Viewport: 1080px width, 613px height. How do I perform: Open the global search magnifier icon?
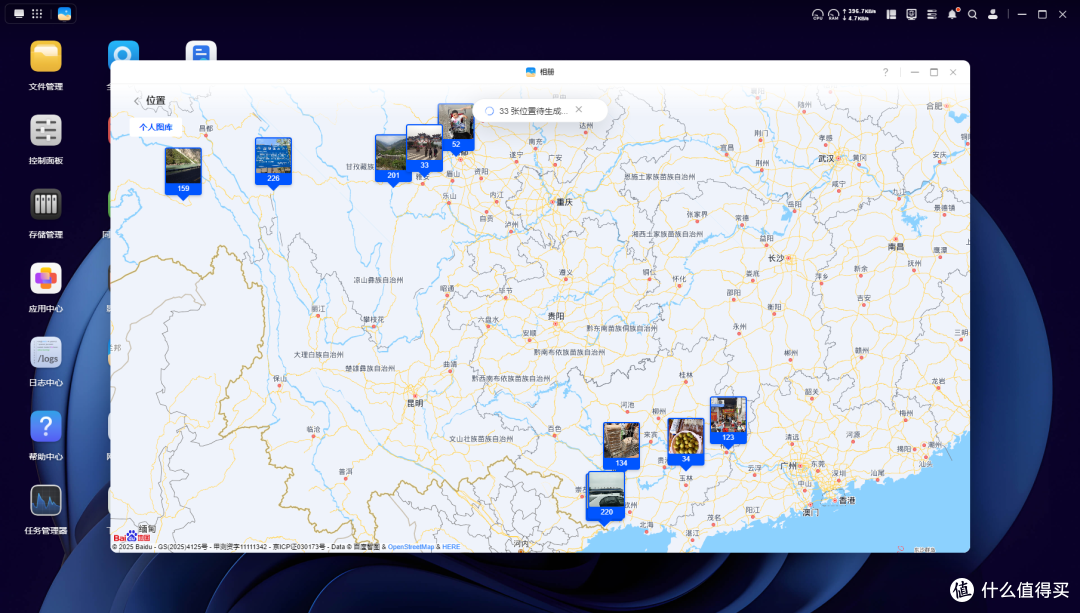coord(973,14)
